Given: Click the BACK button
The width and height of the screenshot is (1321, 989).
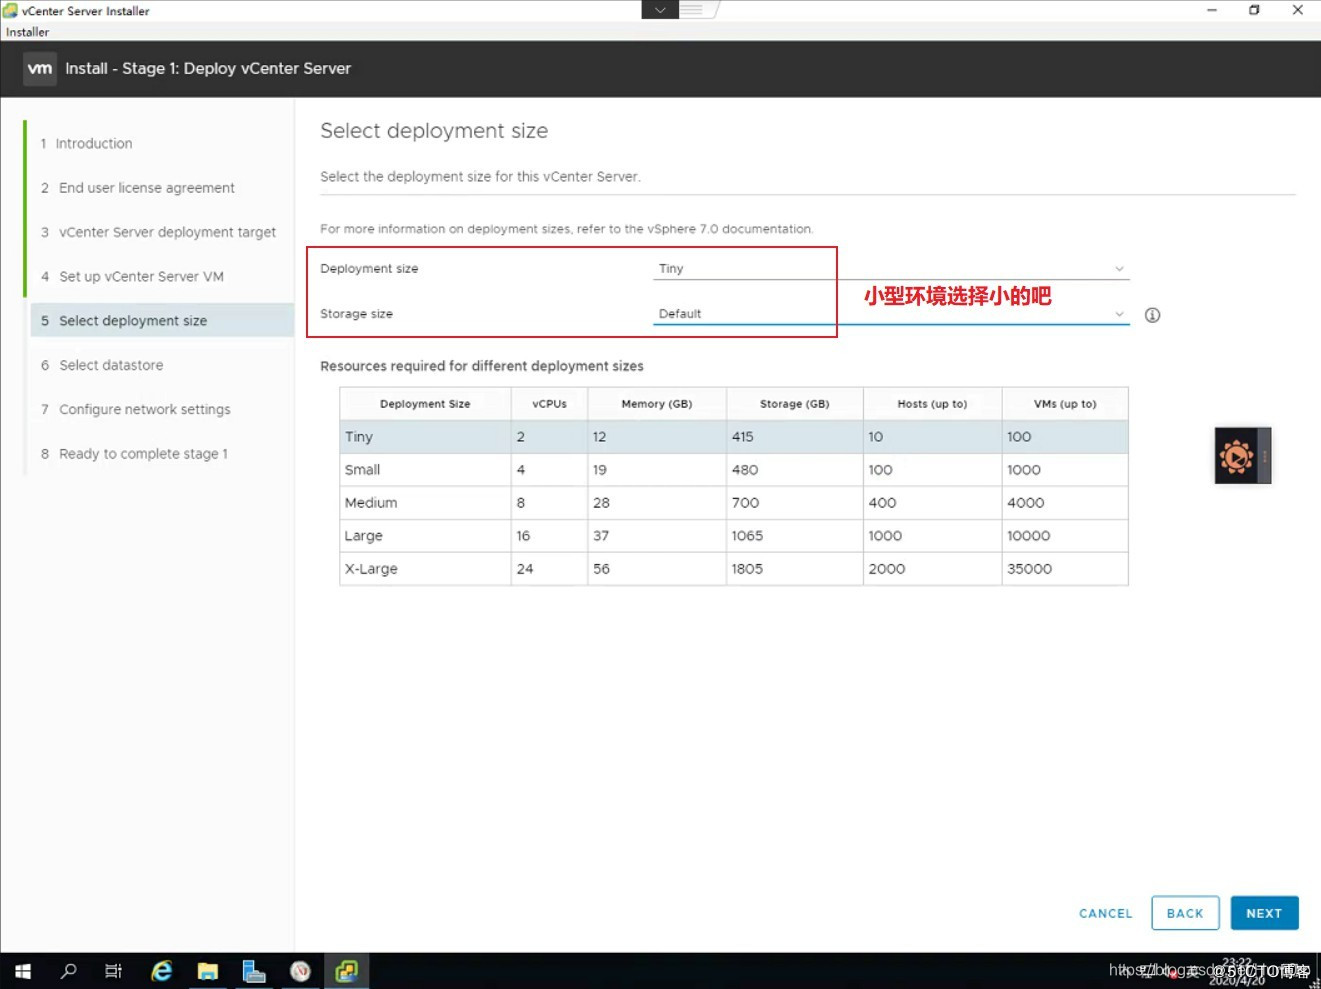Looking at the screenshot, I should pyautogui.click(x=1185, y=913).
